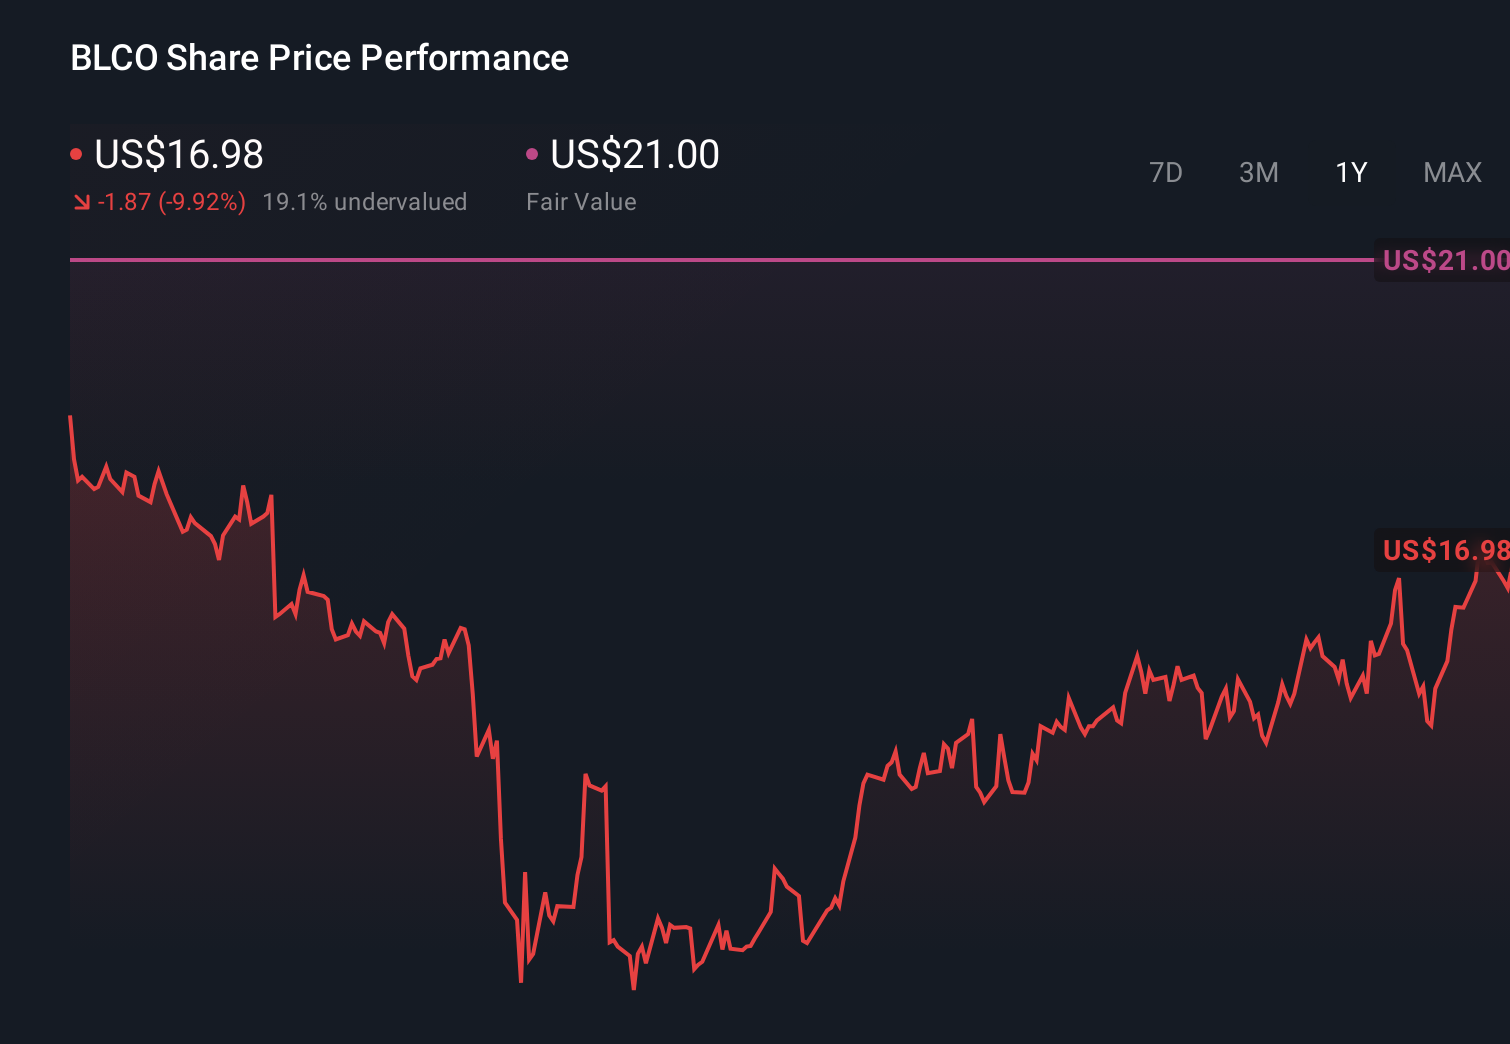Click the horizontal US$21.00 fair value line
The height and width of the screenshot is (1044, 1510).
(700, 261)
